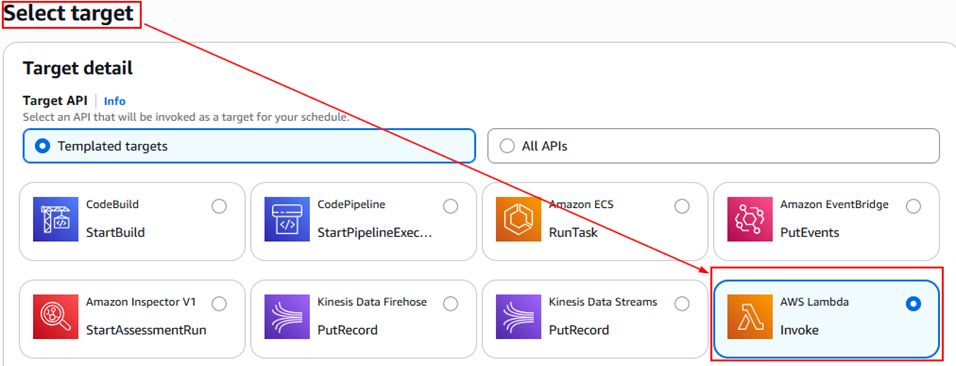956x366 pixels.
Task: Choose the Amazon Inspector V1 radio button
Action: 219,303
